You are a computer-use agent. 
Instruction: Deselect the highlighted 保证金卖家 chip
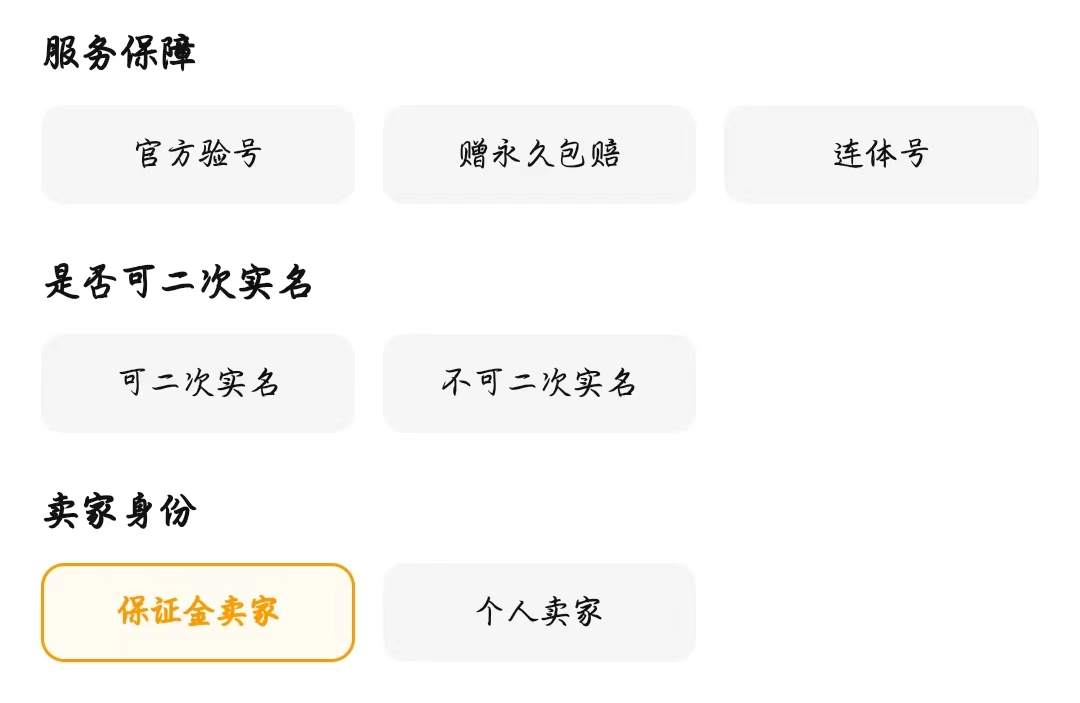(x=198, y=612)
